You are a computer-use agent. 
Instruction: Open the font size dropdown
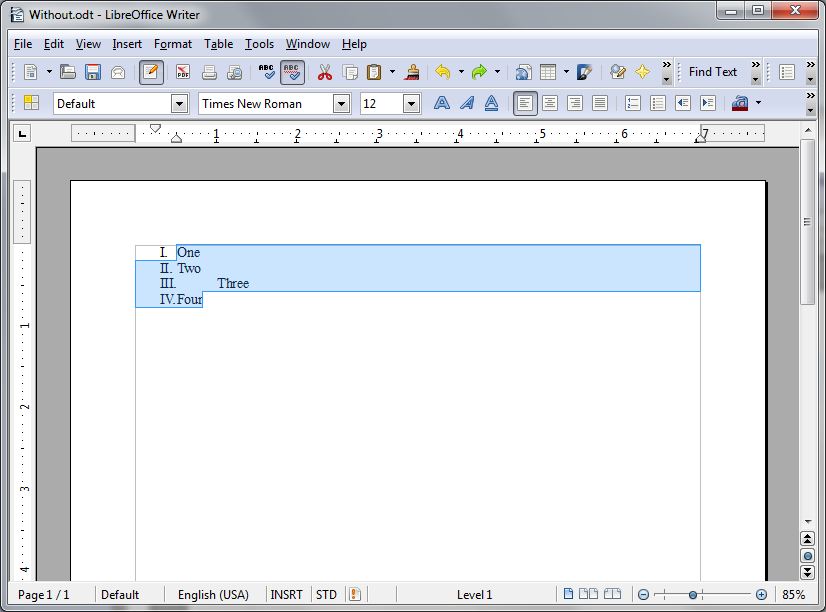411,103
